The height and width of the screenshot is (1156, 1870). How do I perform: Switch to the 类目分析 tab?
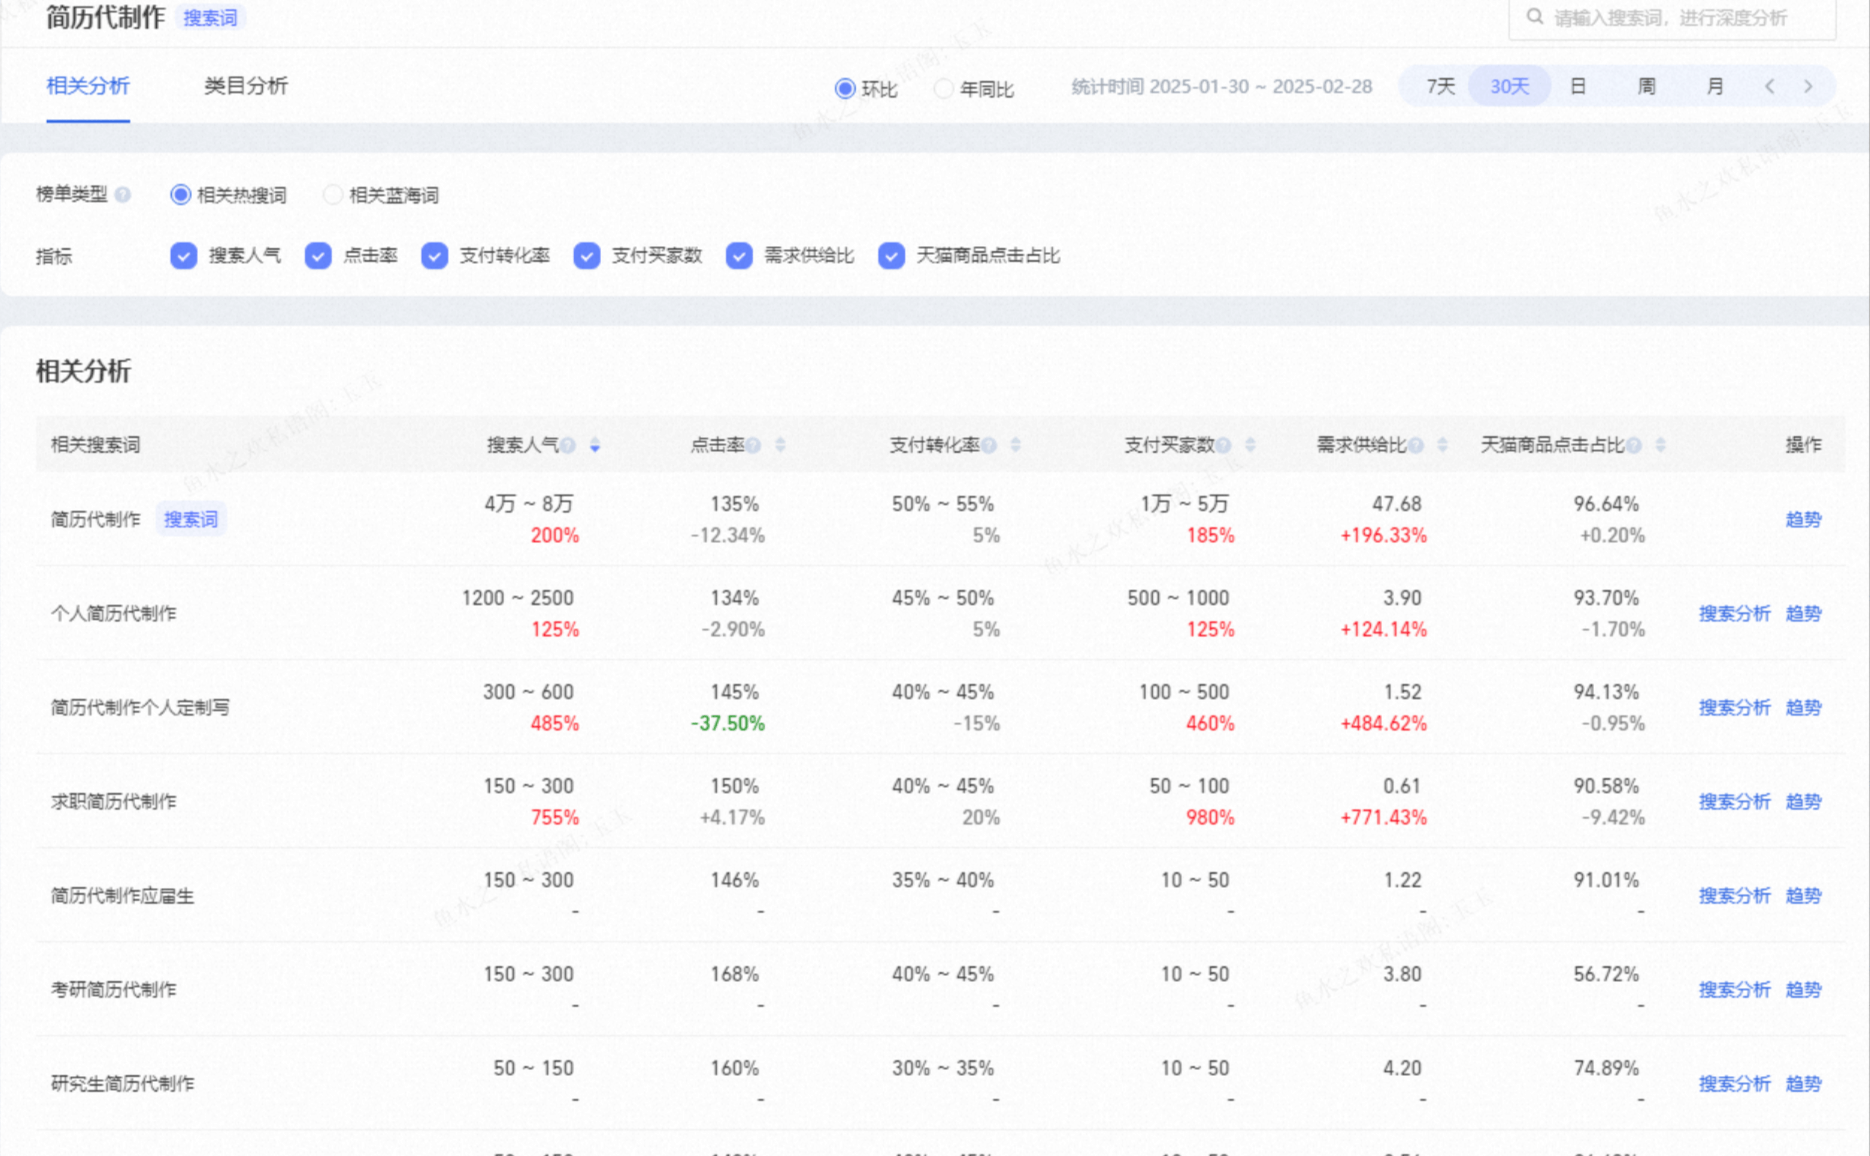pos(245,86)
